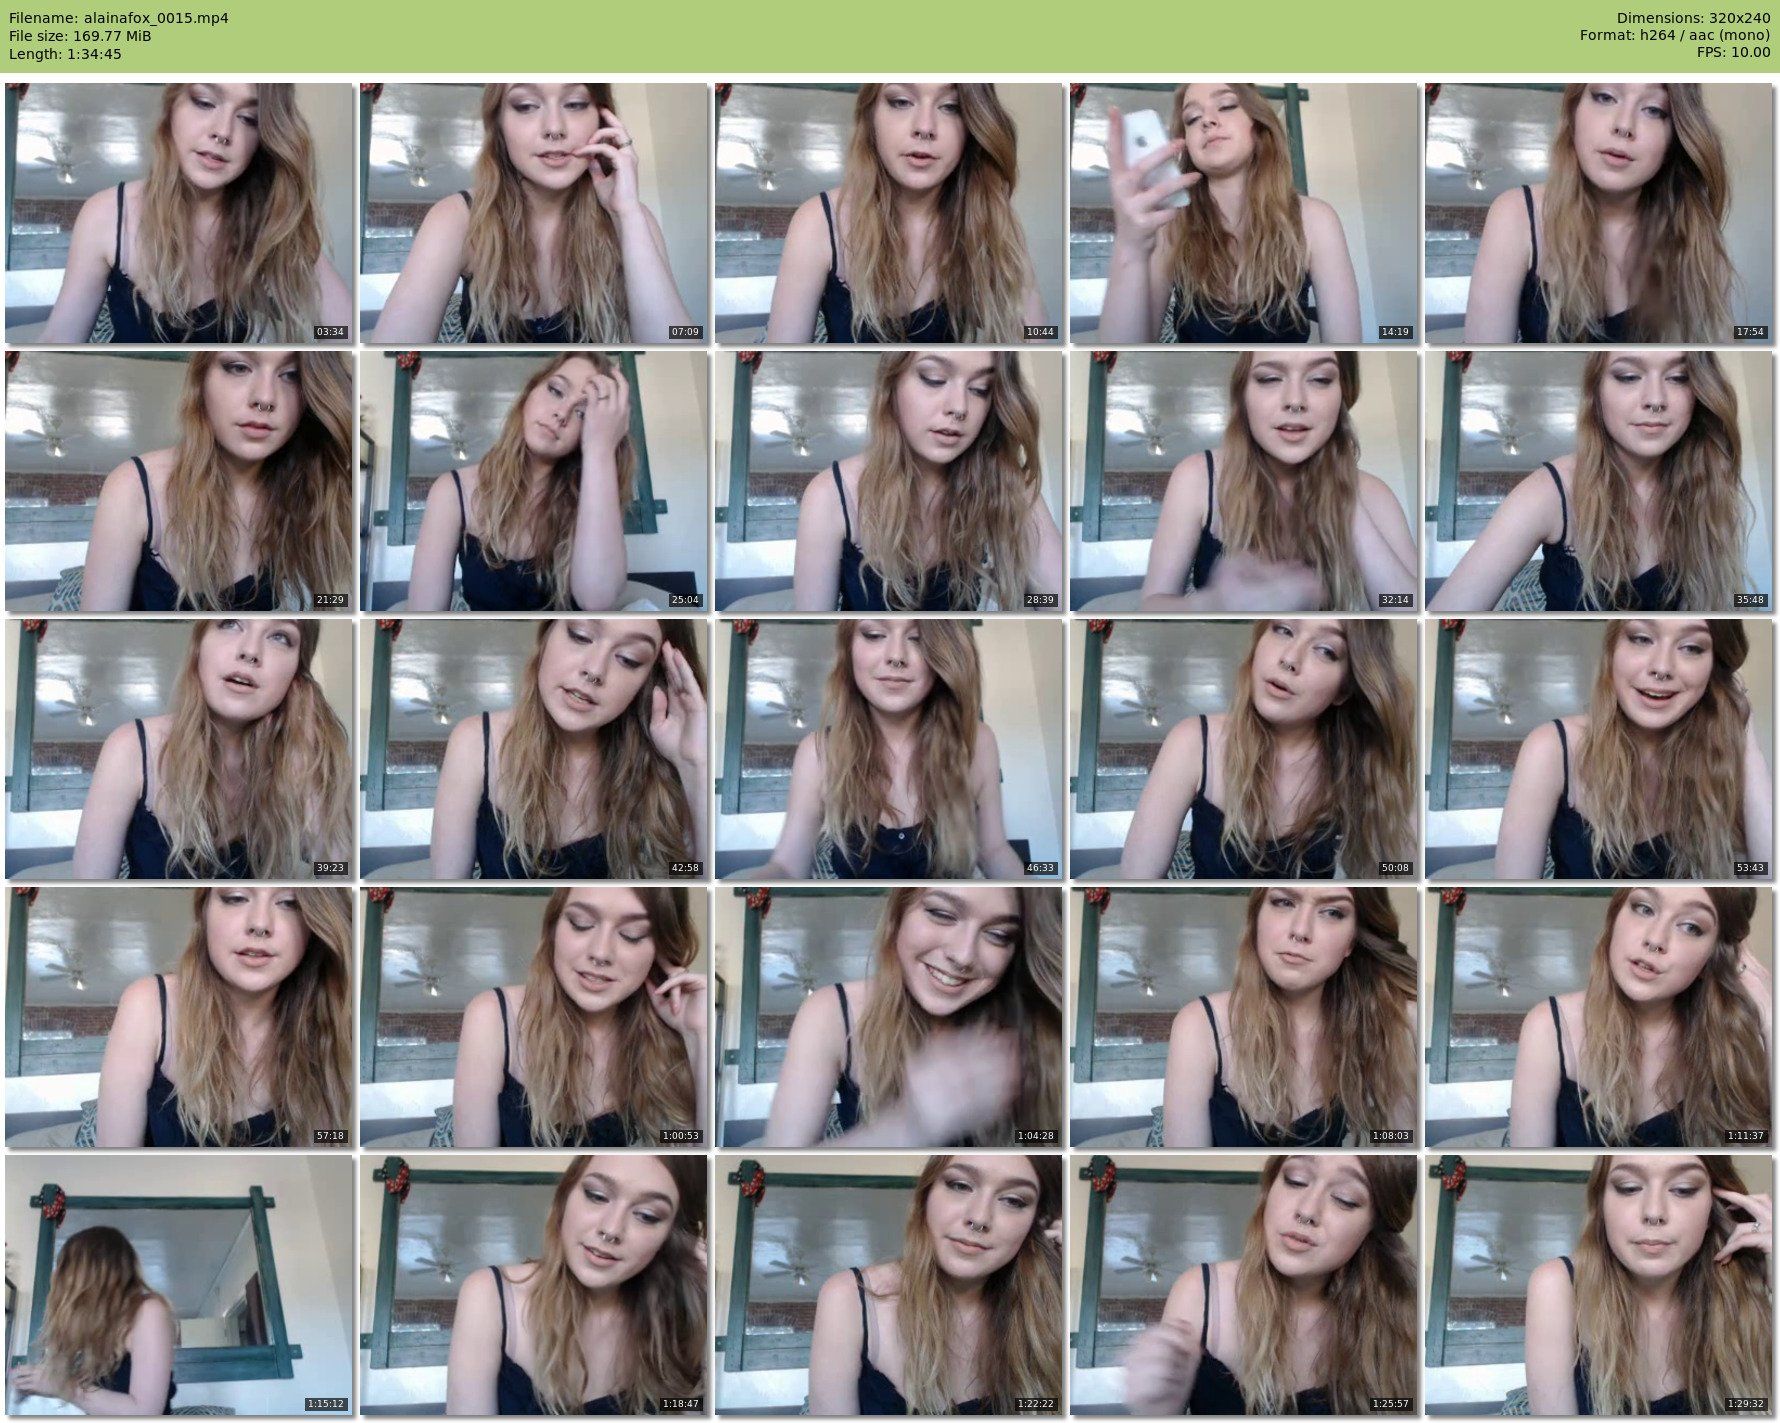The height and width of the screenshot is (1423, 1780).
Task: Open the thumbnail at 1:22:22
Action: pos(889,1285)
